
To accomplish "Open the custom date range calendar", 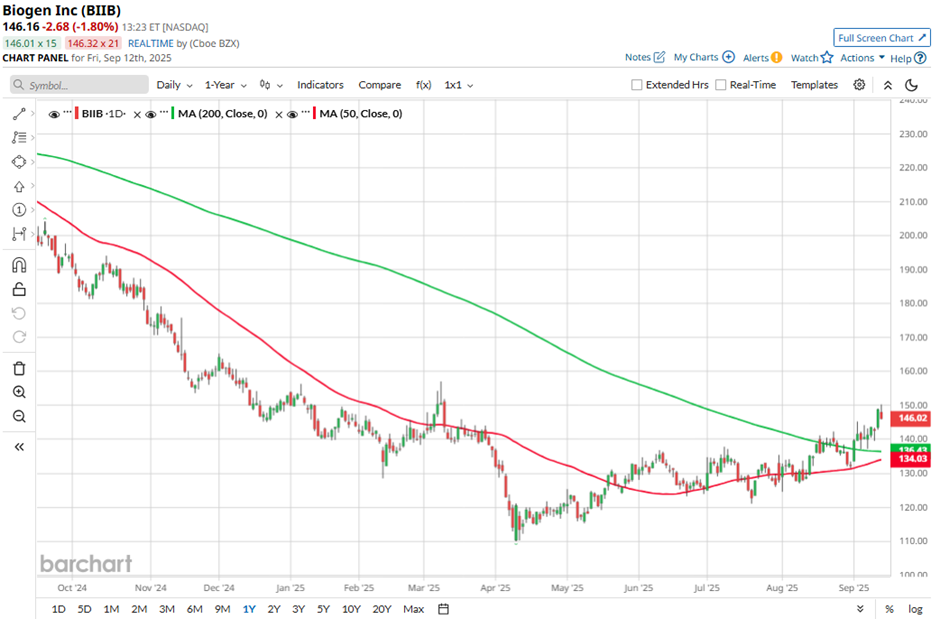I will click(x=443, y=609).
